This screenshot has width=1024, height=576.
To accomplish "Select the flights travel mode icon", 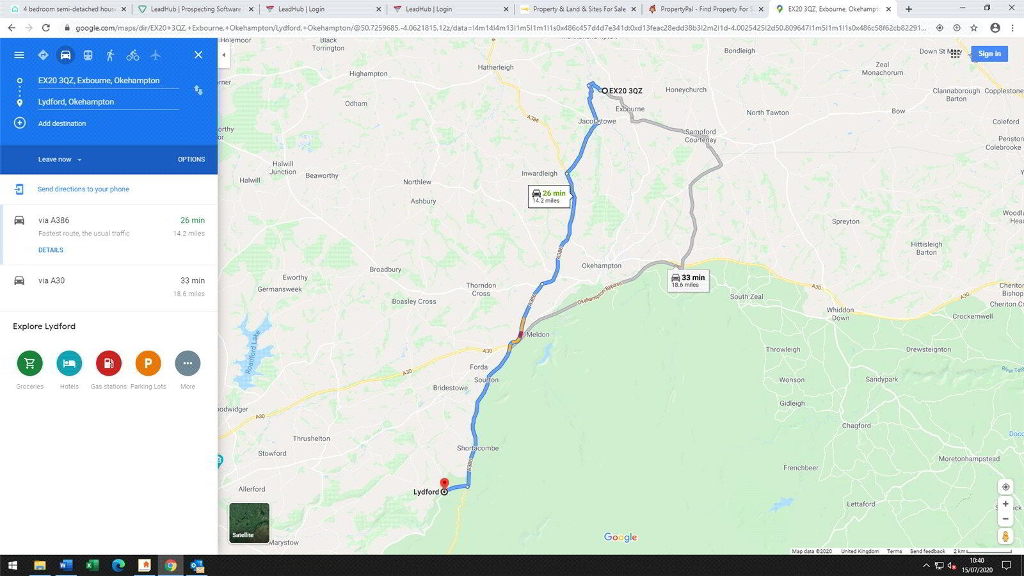I will (156, 55).
